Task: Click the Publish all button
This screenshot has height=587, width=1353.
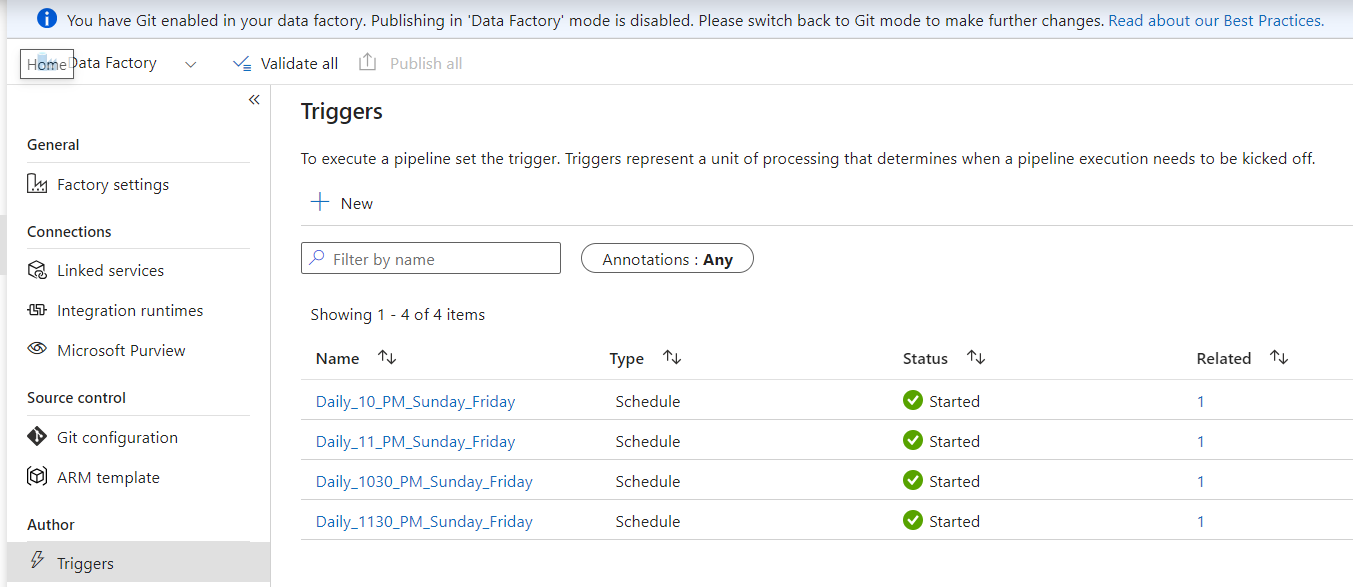Action: (x=411, y=63)
